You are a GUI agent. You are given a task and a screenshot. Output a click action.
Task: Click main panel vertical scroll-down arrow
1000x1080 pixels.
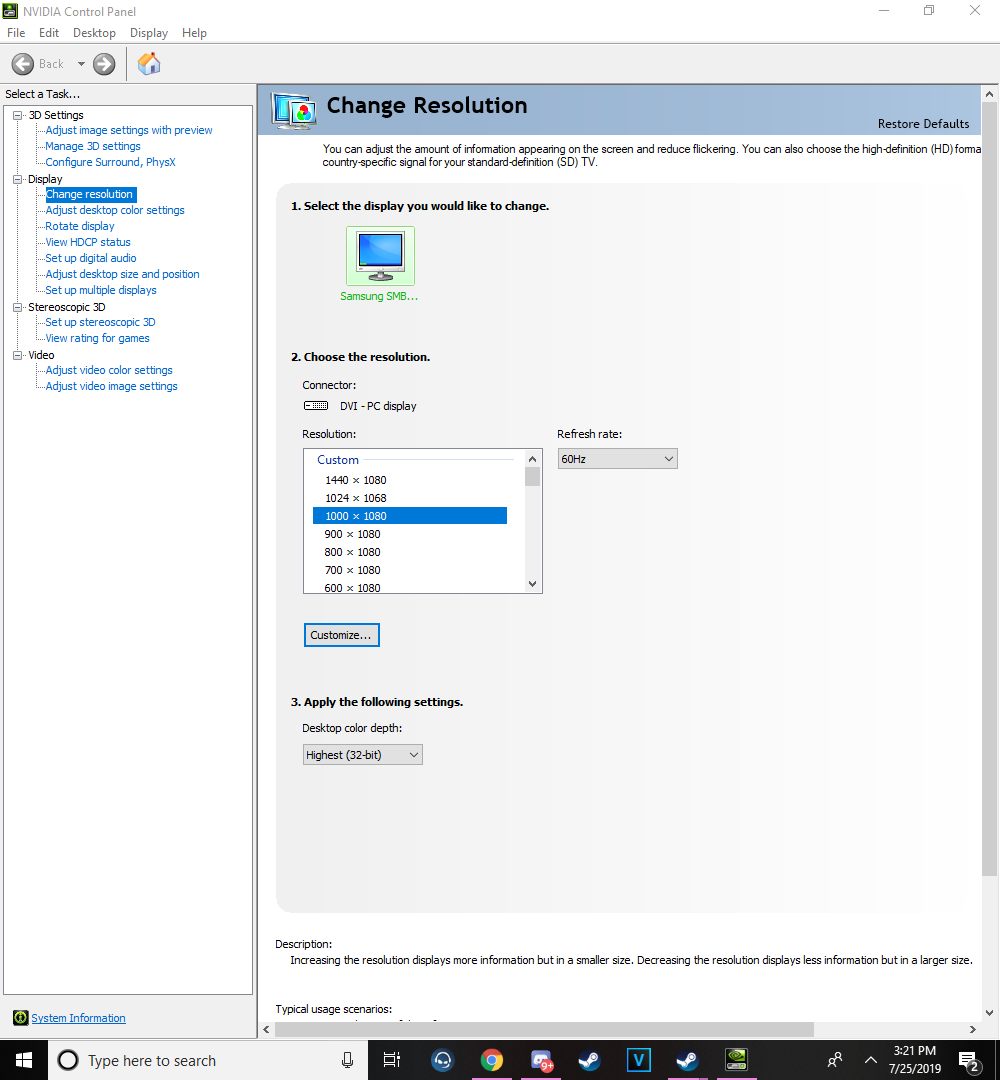tap(990, 1012)
